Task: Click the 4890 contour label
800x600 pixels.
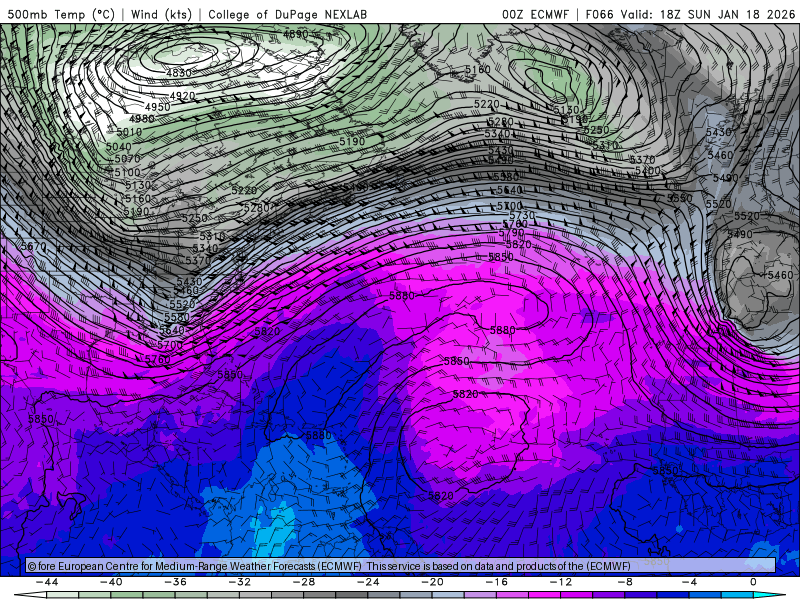Action: [x=295, y=34]
